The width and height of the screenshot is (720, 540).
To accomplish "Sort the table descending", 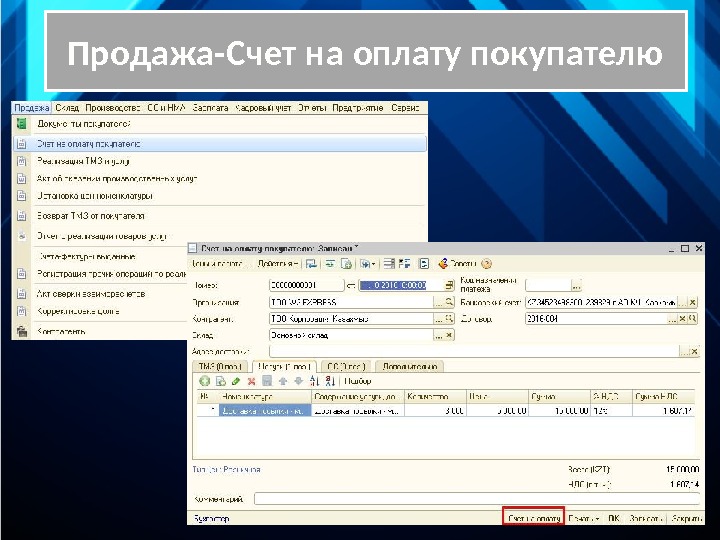I will pyautogui.click(x=330, y=381).
